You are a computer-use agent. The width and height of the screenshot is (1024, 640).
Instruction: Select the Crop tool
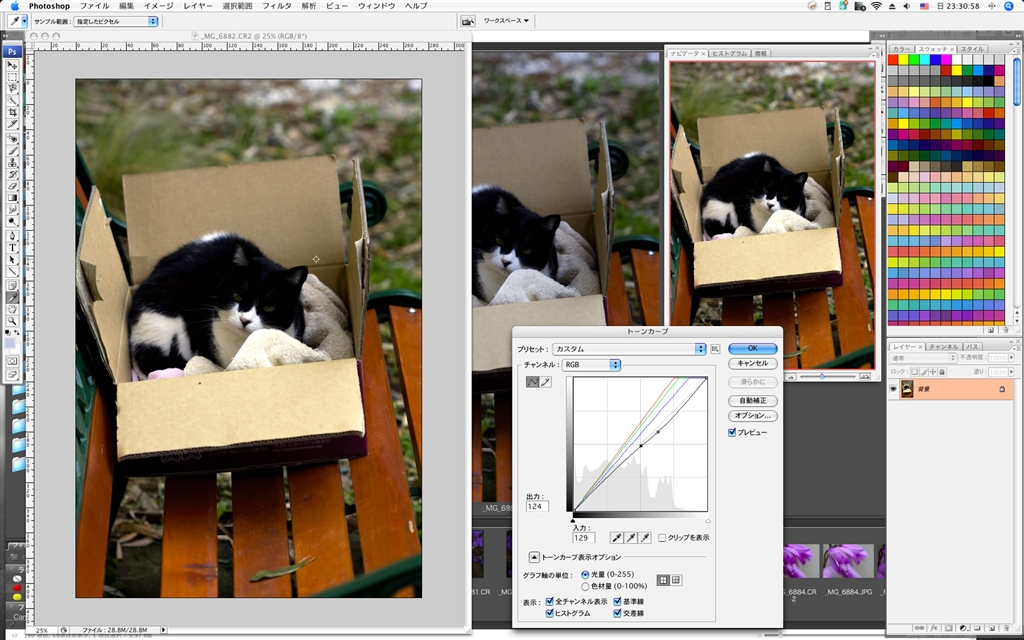12,112
